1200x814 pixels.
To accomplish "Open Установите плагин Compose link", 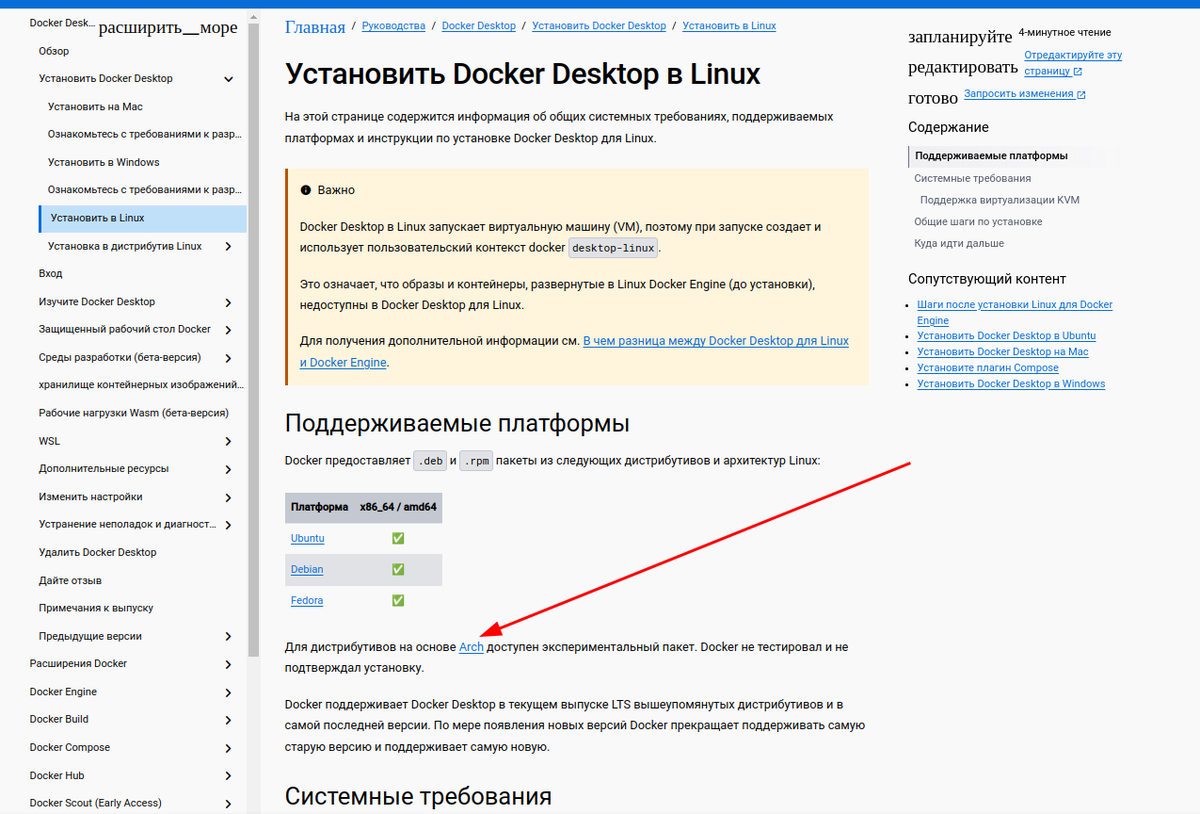I will click(988, 368).
